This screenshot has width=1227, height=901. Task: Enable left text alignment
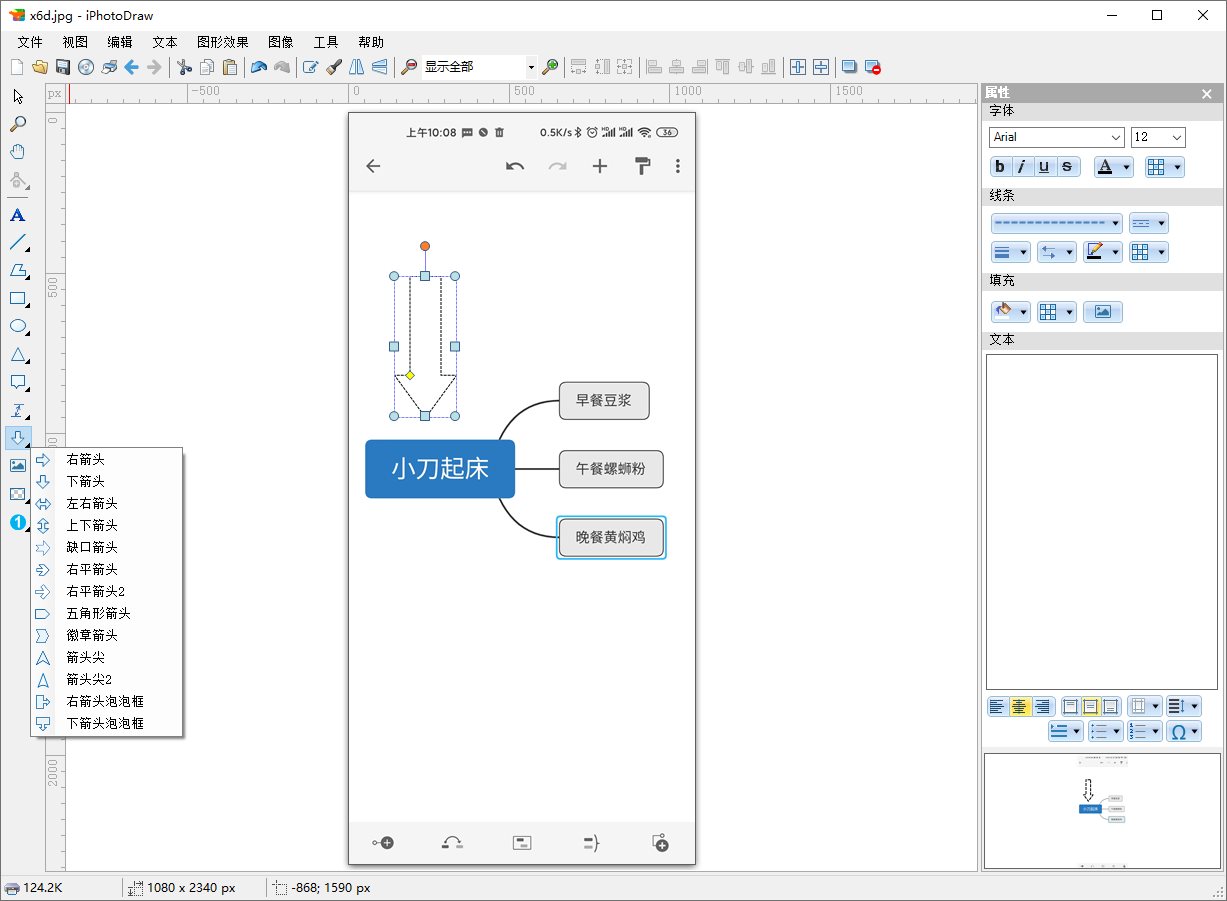[x=997, y=707]
